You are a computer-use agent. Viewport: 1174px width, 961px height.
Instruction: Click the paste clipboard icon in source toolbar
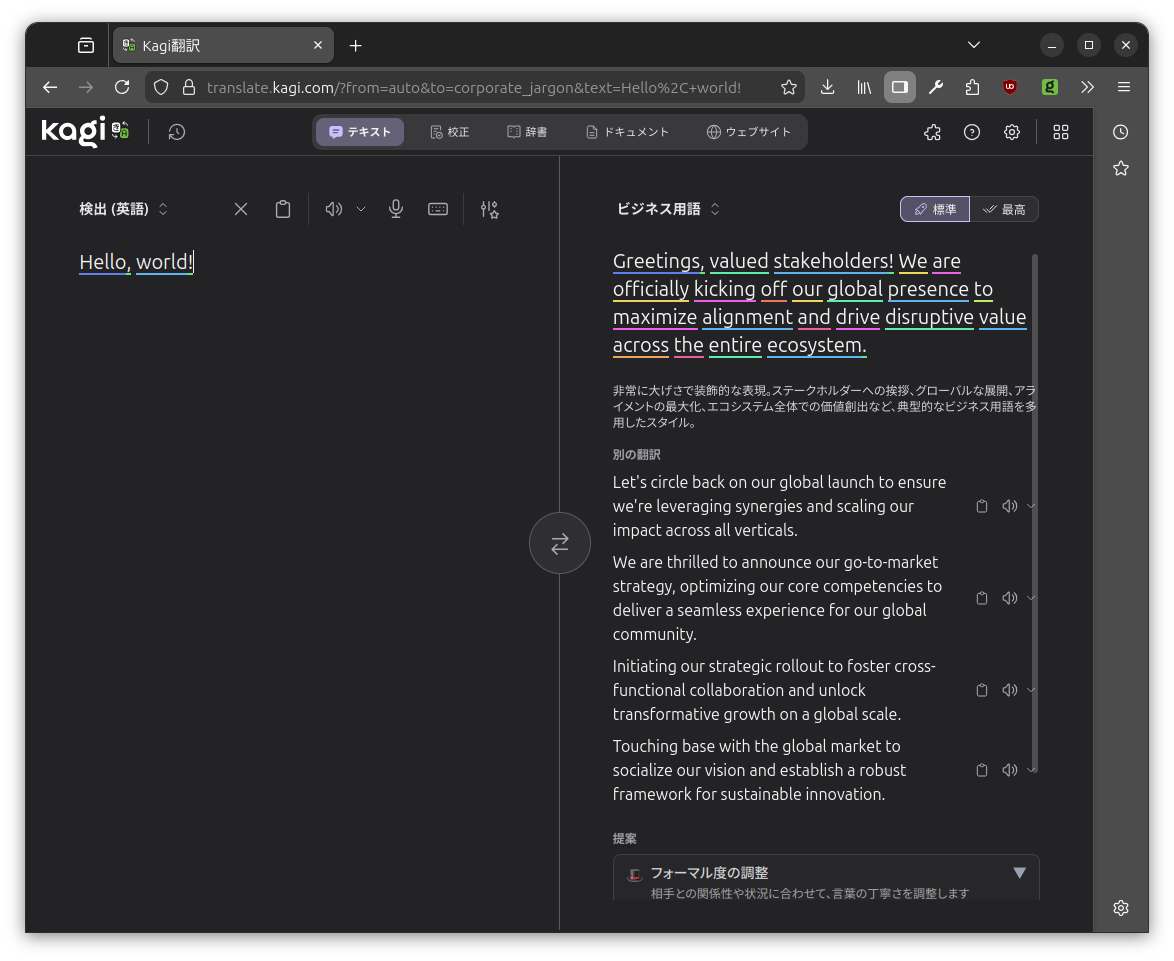(x=283, y=209)
